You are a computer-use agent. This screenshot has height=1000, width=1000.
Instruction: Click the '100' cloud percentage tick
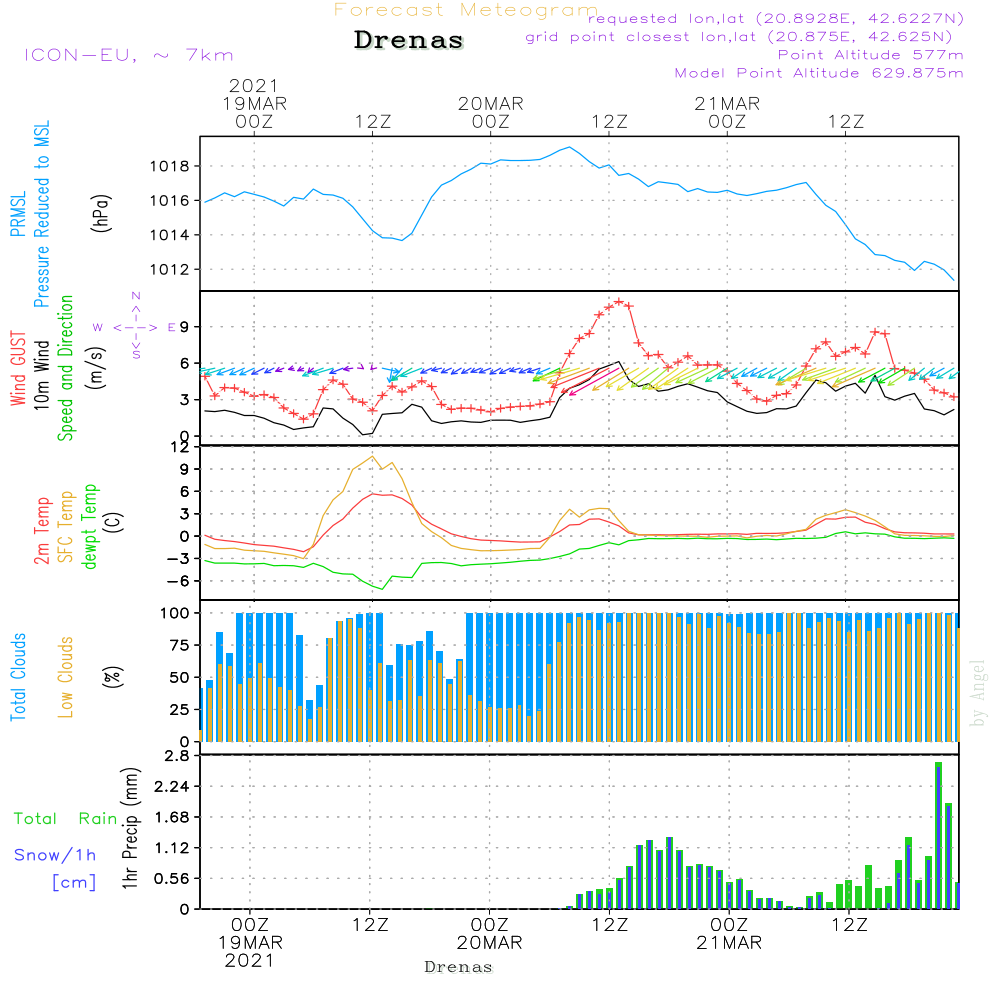175,614
